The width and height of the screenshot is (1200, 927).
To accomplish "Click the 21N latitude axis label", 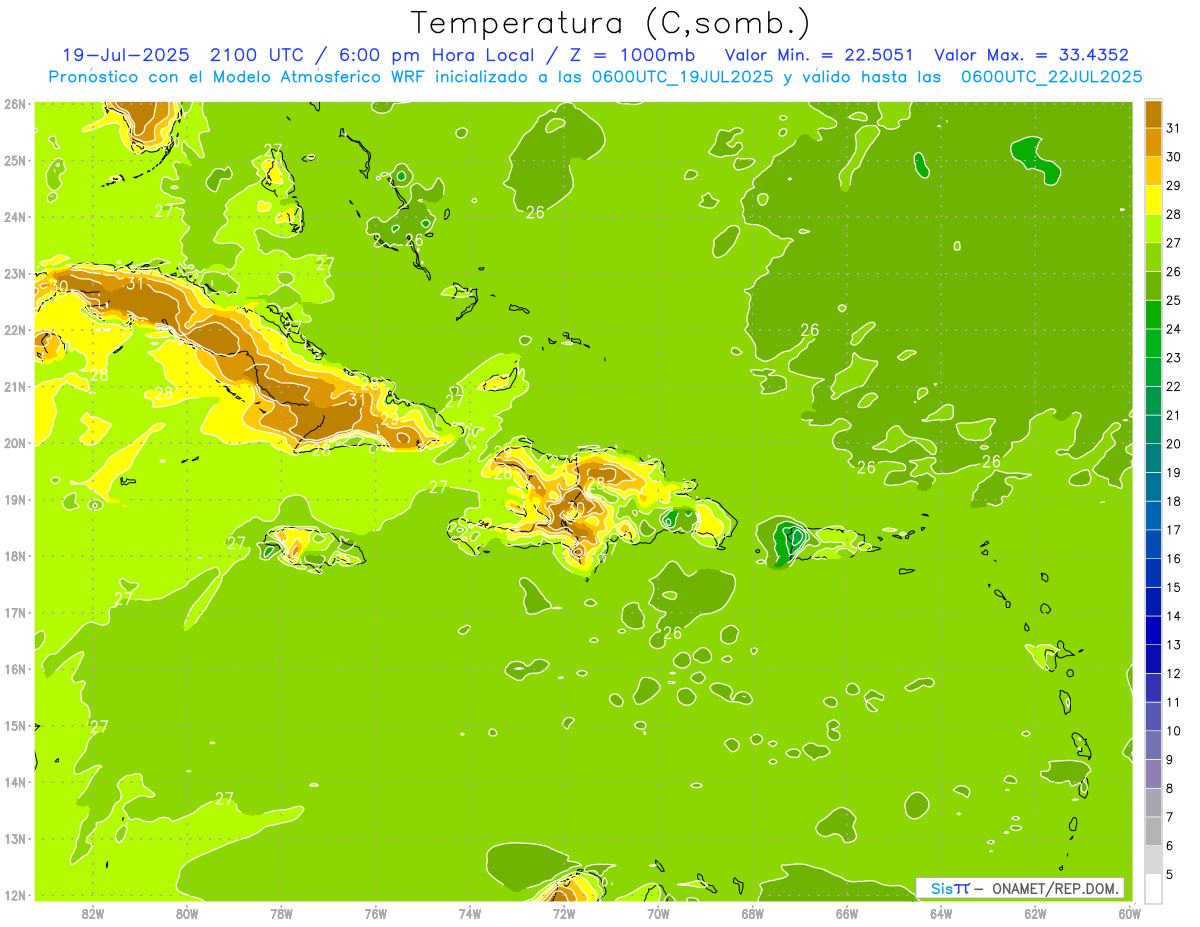I will [x=15, y=387].
